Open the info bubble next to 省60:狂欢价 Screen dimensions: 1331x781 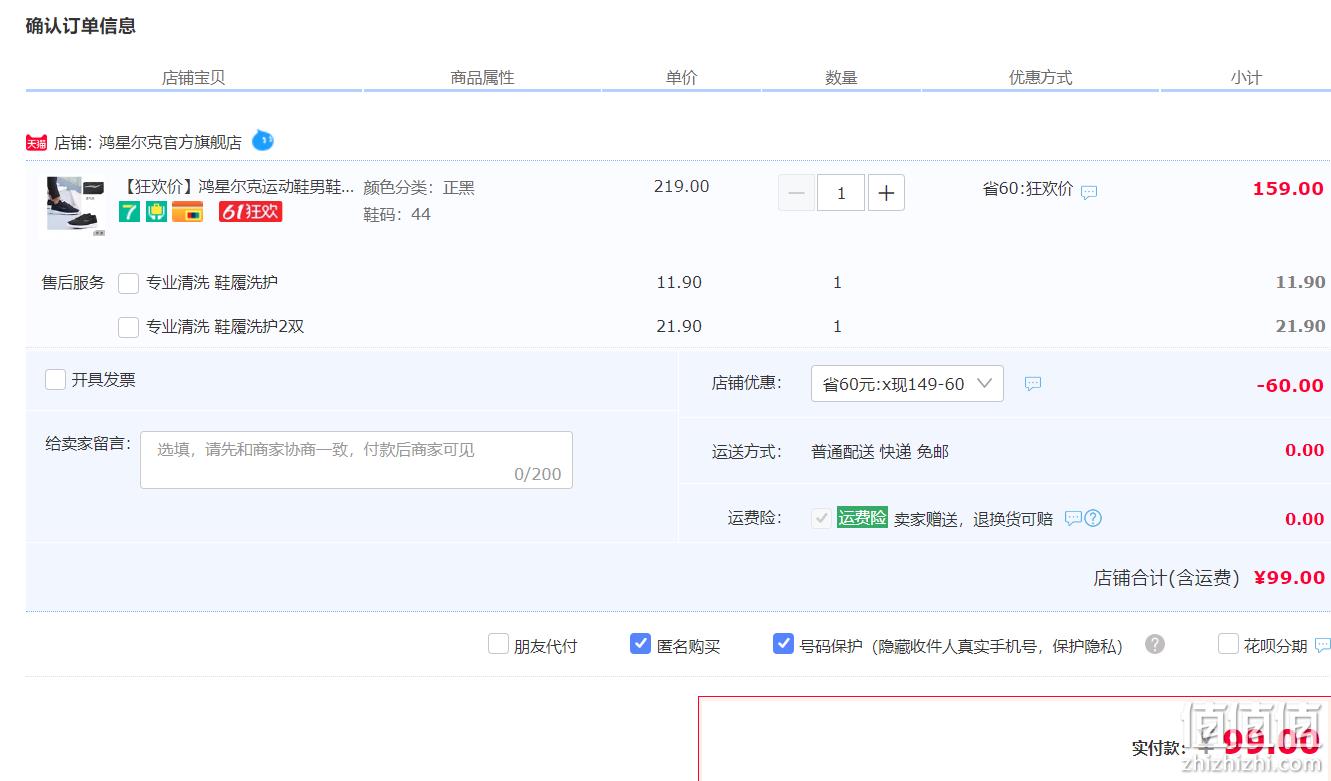click(1089, 192)
